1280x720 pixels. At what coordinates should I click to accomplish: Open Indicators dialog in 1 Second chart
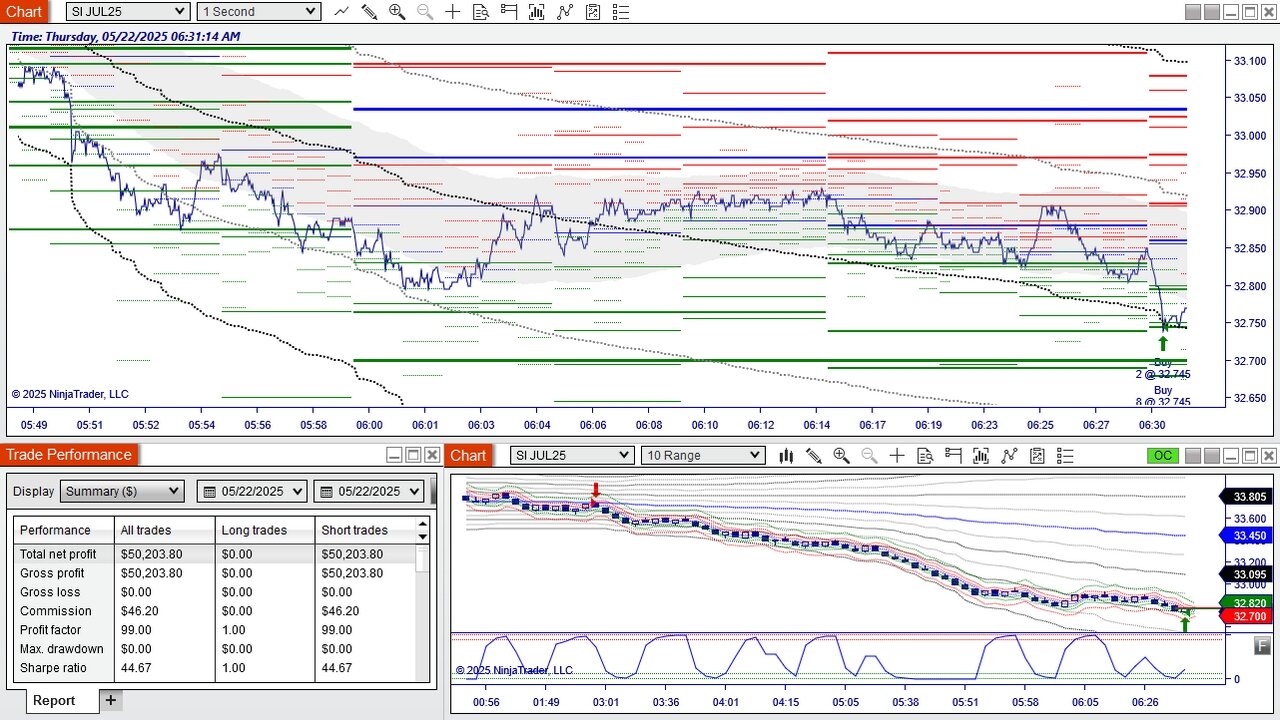click(537, 11)
